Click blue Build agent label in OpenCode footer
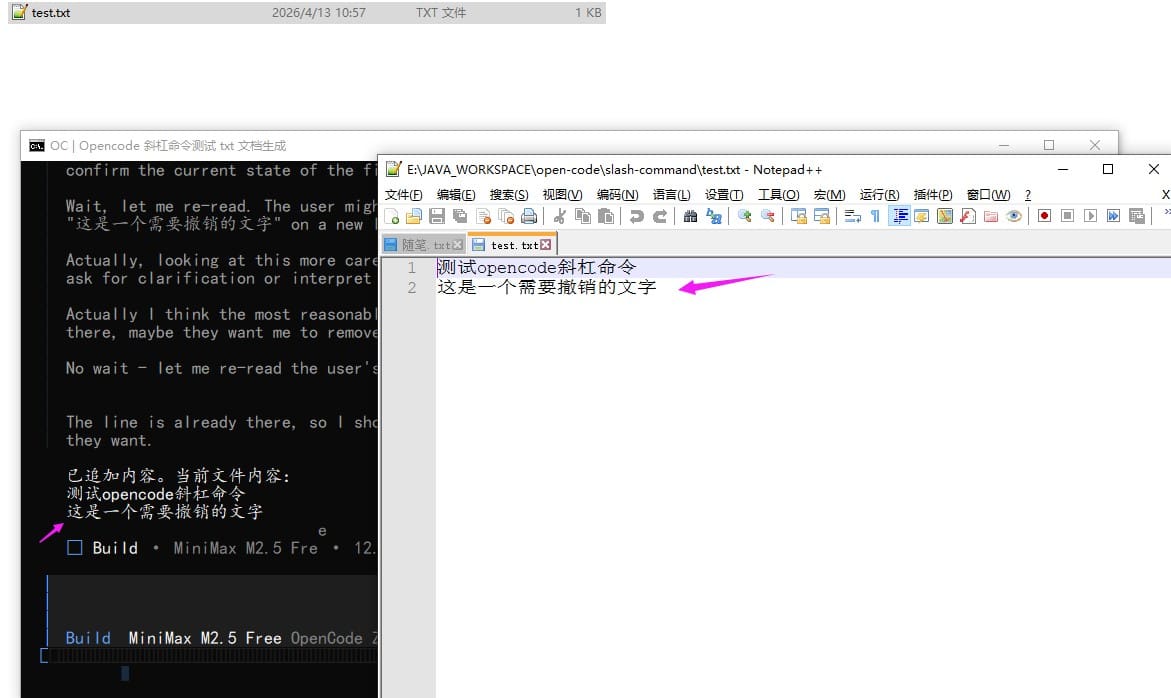This screenshot has height=698, width=1171. pos(88,638)
